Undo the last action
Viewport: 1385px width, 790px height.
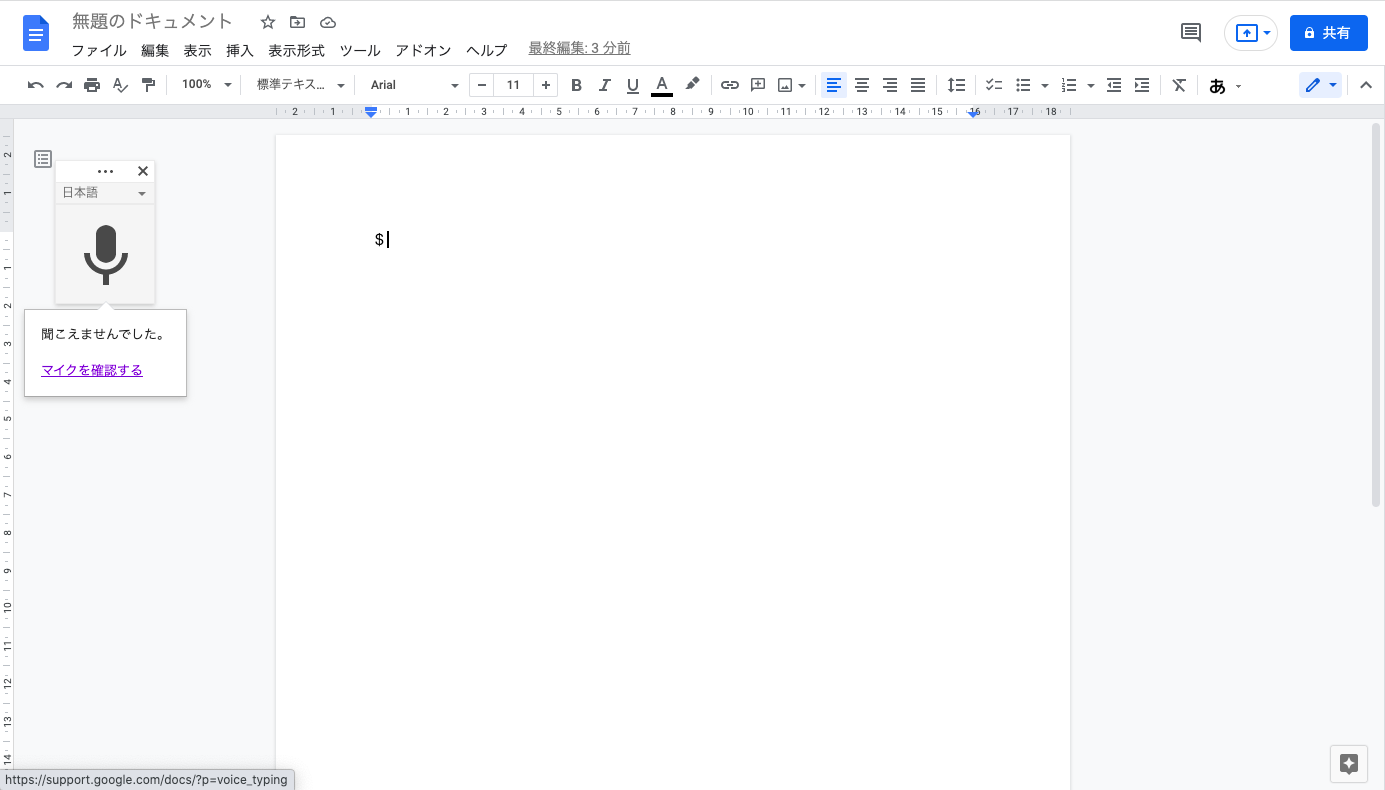pos(36,85)
